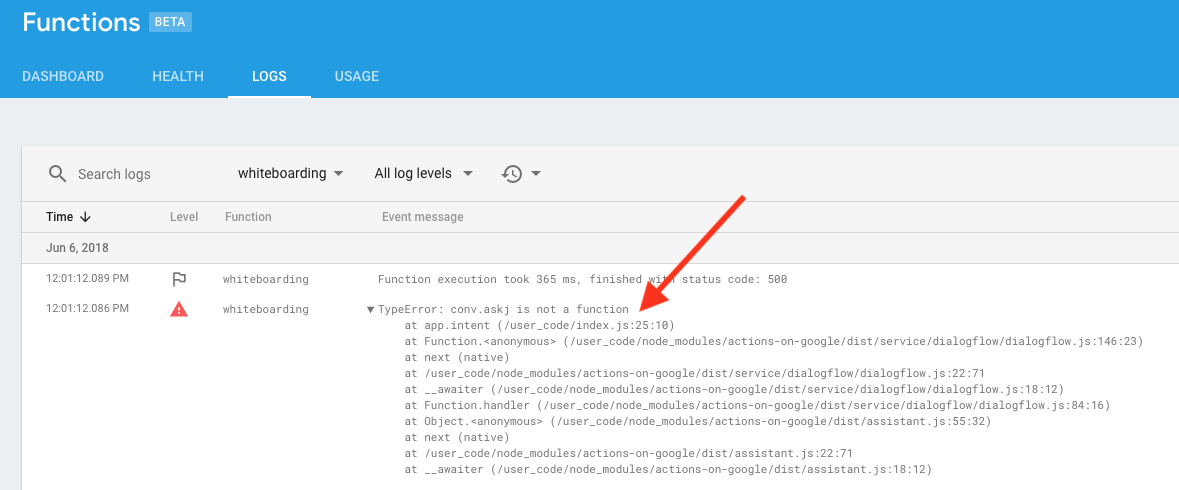Select the Logs tab
Image resolution: width=1179 pixels, height=490 pixels.
269,76
